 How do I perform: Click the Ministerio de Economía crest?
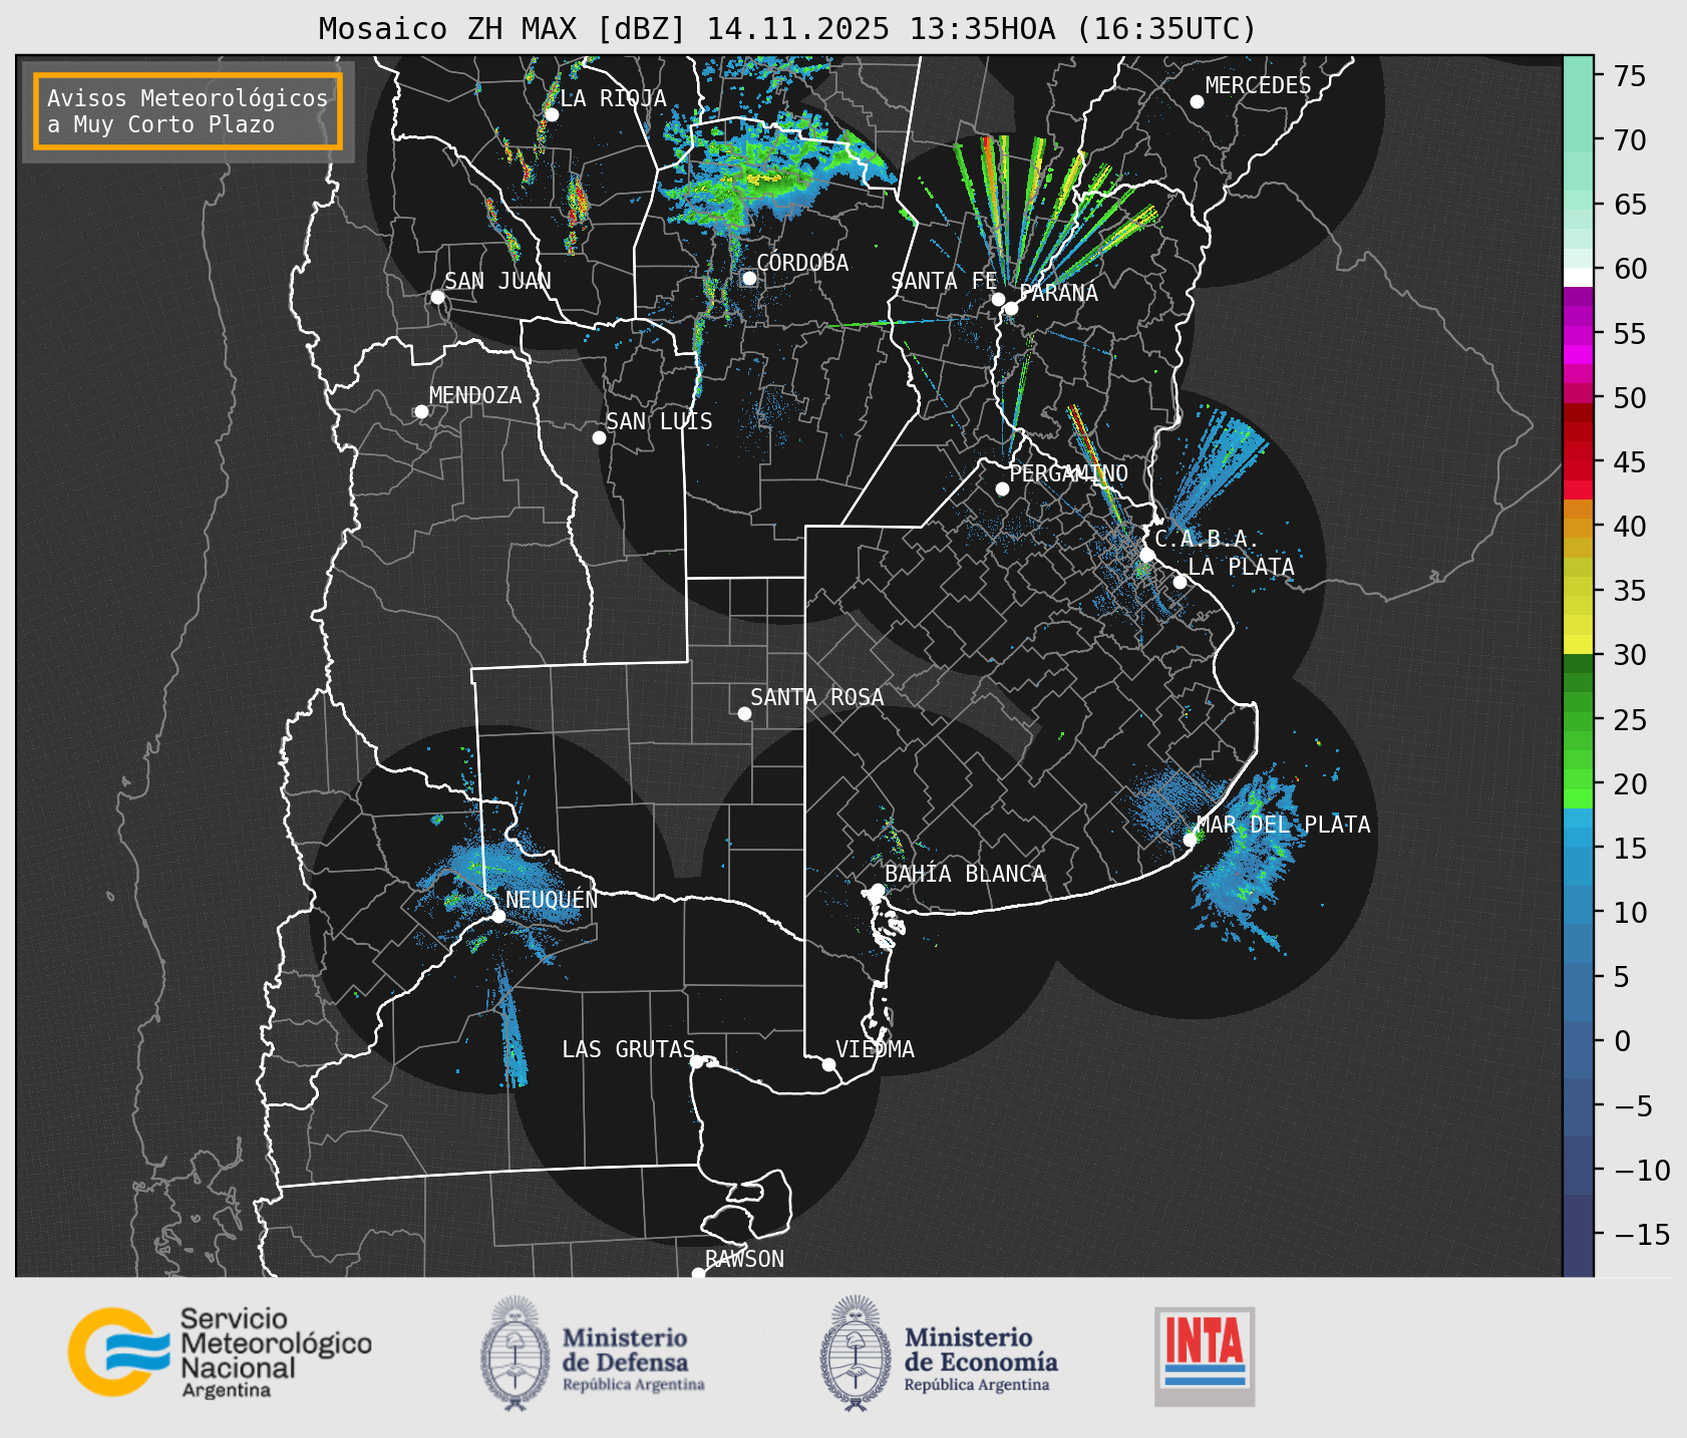853,1353
